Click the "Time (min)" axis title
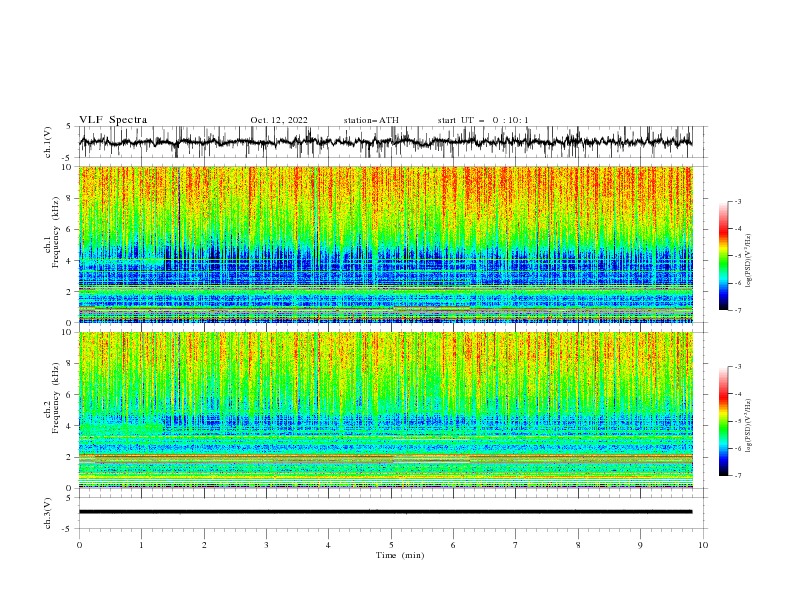 400,555
